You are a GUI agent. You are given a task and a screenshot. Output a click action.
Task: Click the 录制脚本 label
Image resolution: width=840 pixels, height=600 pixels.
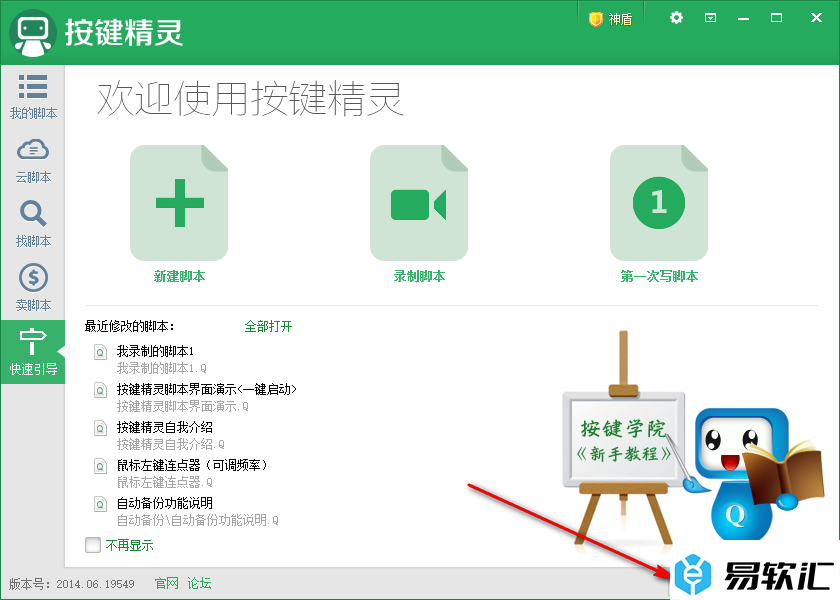pyautogui.click(x=419, y=276)
